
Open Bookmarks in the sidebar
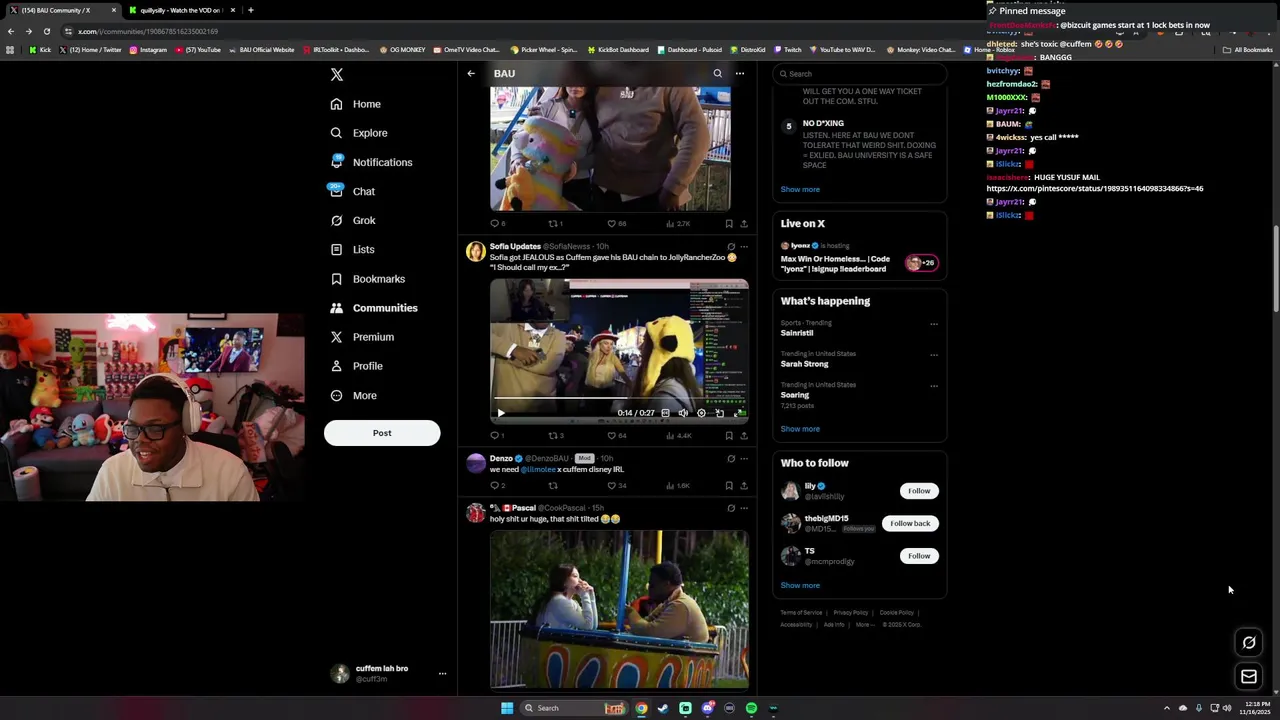367,279
